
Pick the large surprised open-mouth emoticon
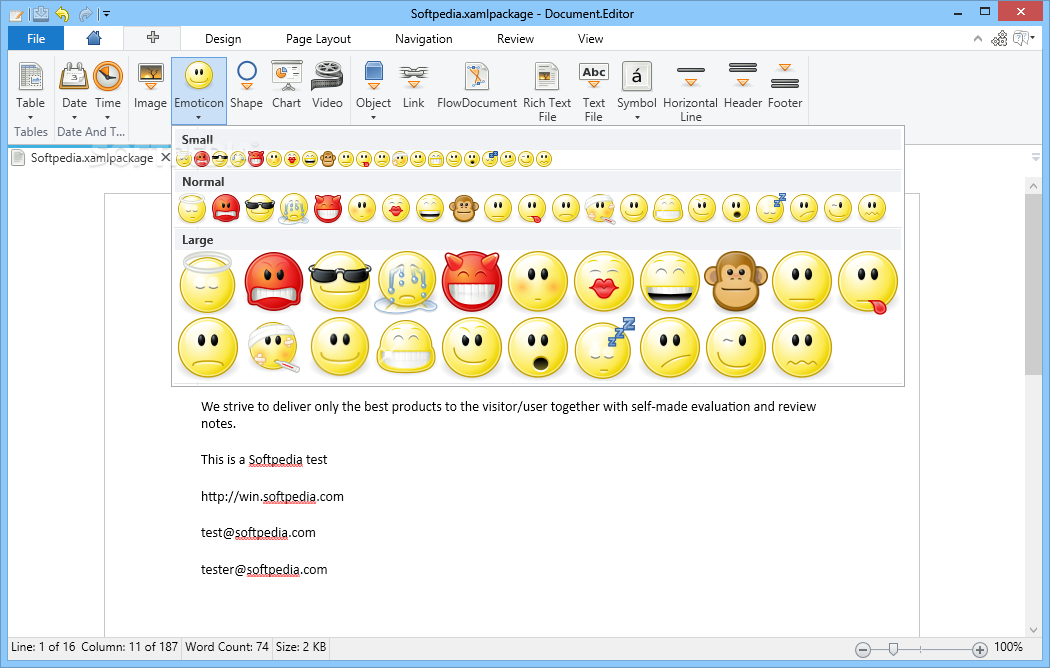coord(538,348)
